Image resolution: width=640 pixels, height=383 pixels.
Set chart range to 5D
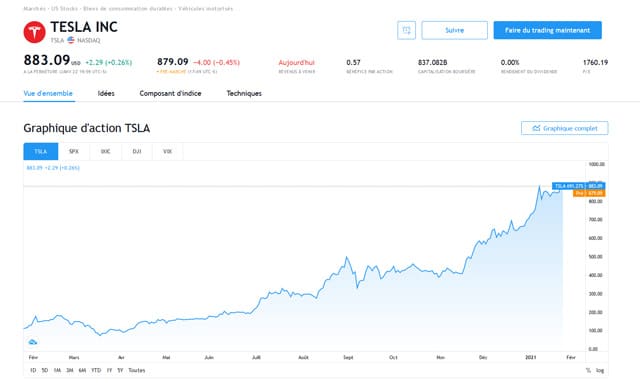pos(45,370)
